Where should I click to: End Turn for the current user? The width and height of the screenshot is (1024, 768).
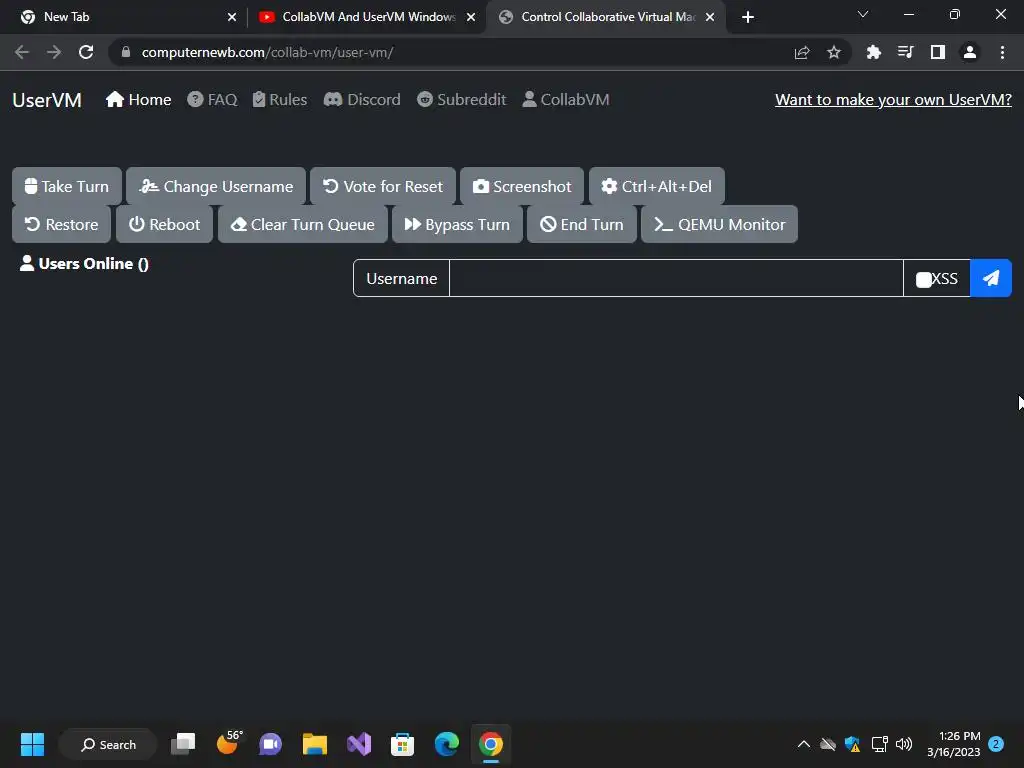[x=582, y=224]
